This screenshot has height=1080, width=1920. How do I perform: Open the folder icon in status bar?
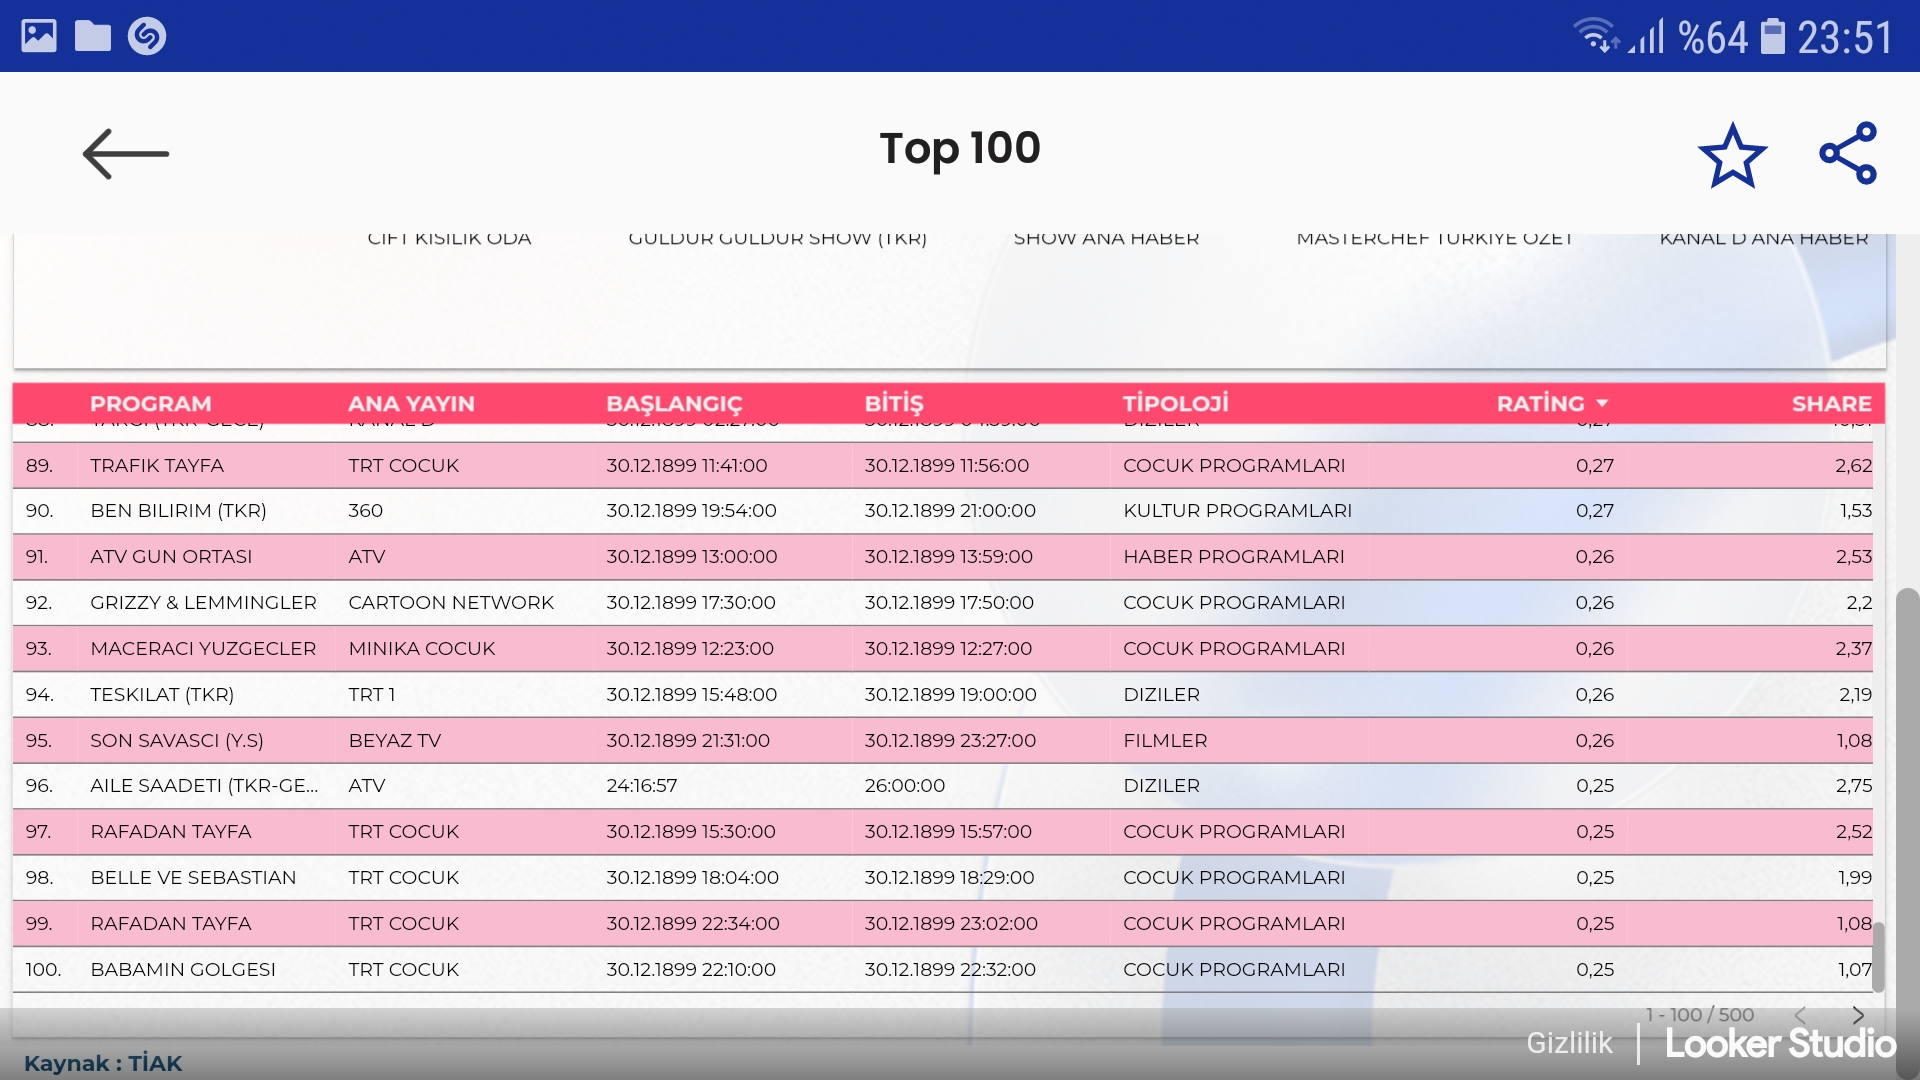pos(93,36)
